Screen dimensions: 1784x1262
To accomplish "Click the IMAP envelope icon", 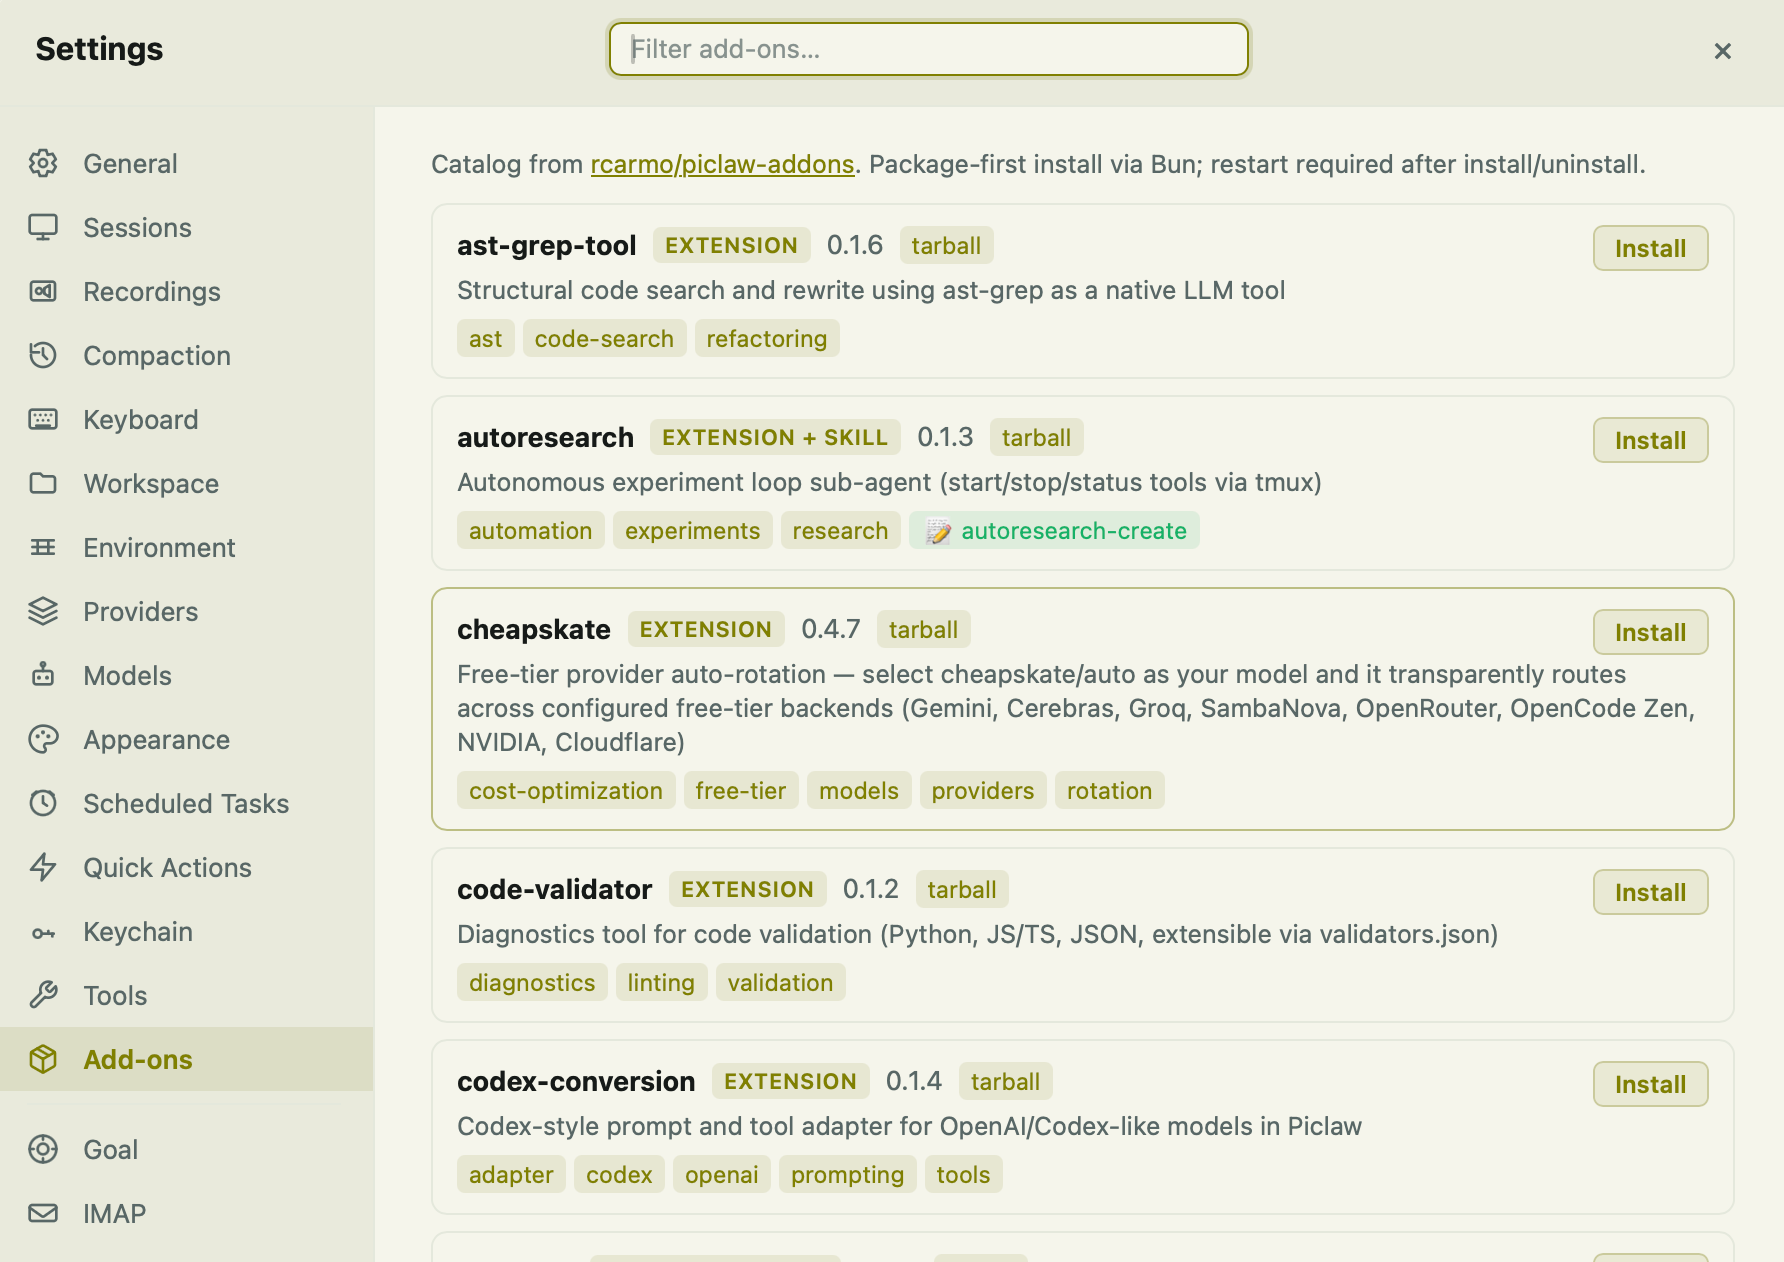I will coord(43,1213).
